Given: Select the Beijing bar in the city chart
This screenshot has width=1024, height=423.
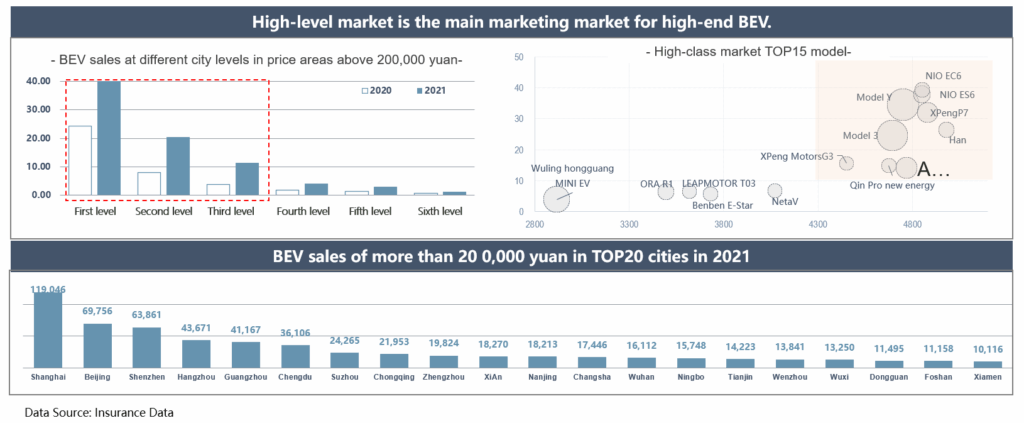Looking at the screenshot, I should tap(97, 347).
